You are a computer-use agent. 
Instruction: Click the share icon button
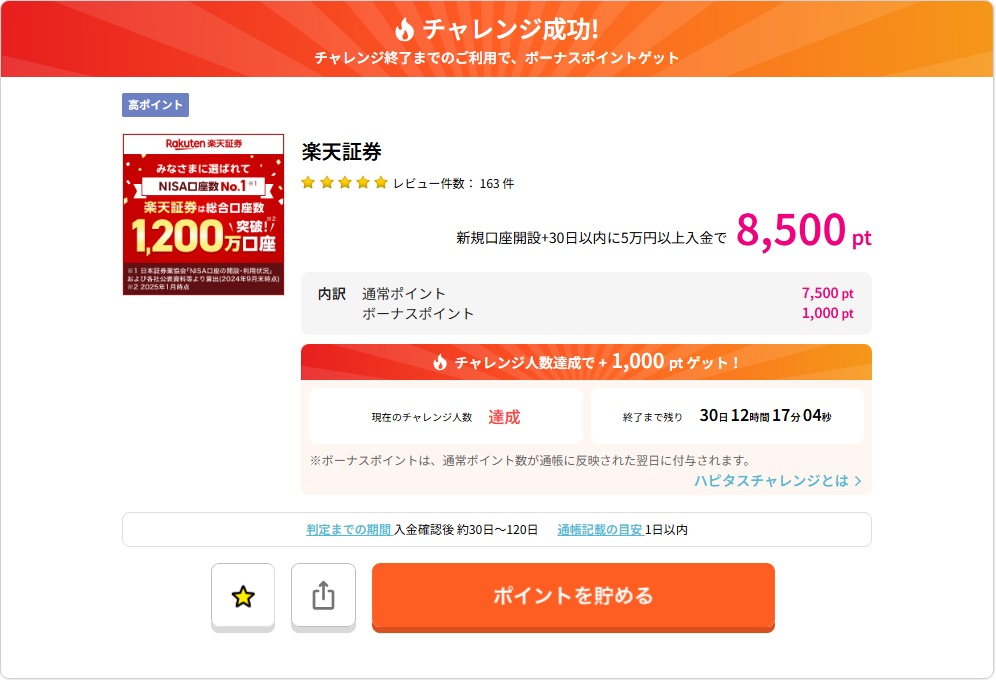tap(323, 596)
